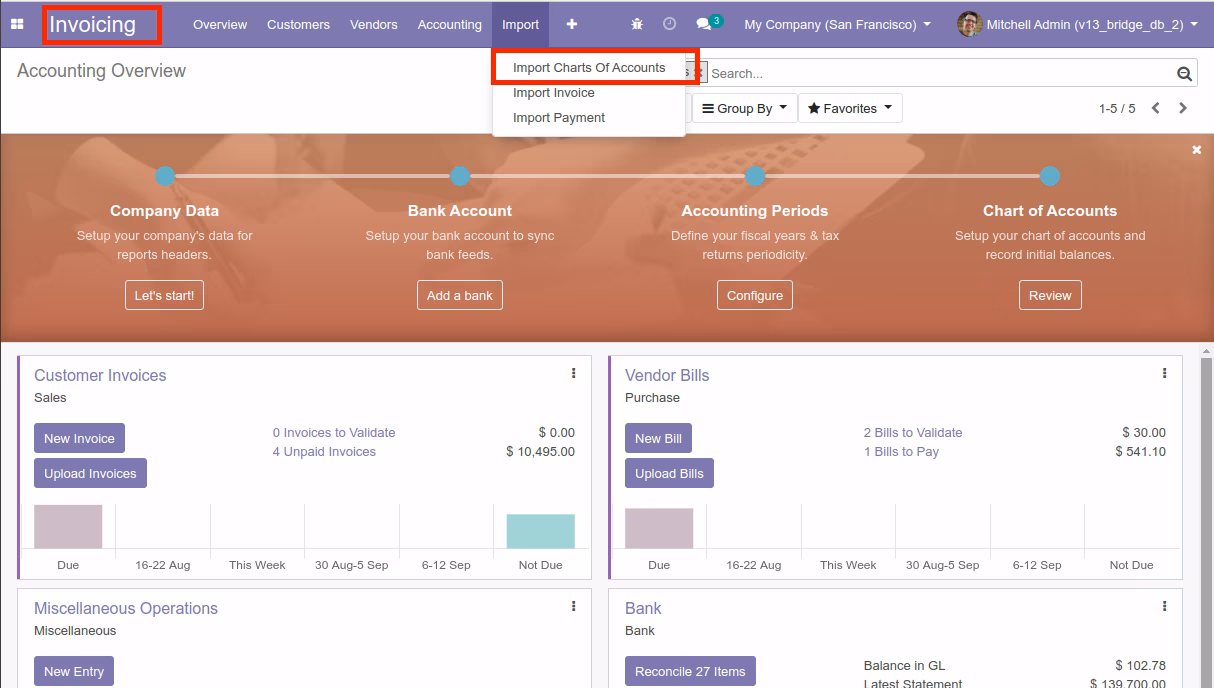Click Mitchell Admin user avatar
1214x688 pixels.
pyautogui.click(x=969, y=24)
